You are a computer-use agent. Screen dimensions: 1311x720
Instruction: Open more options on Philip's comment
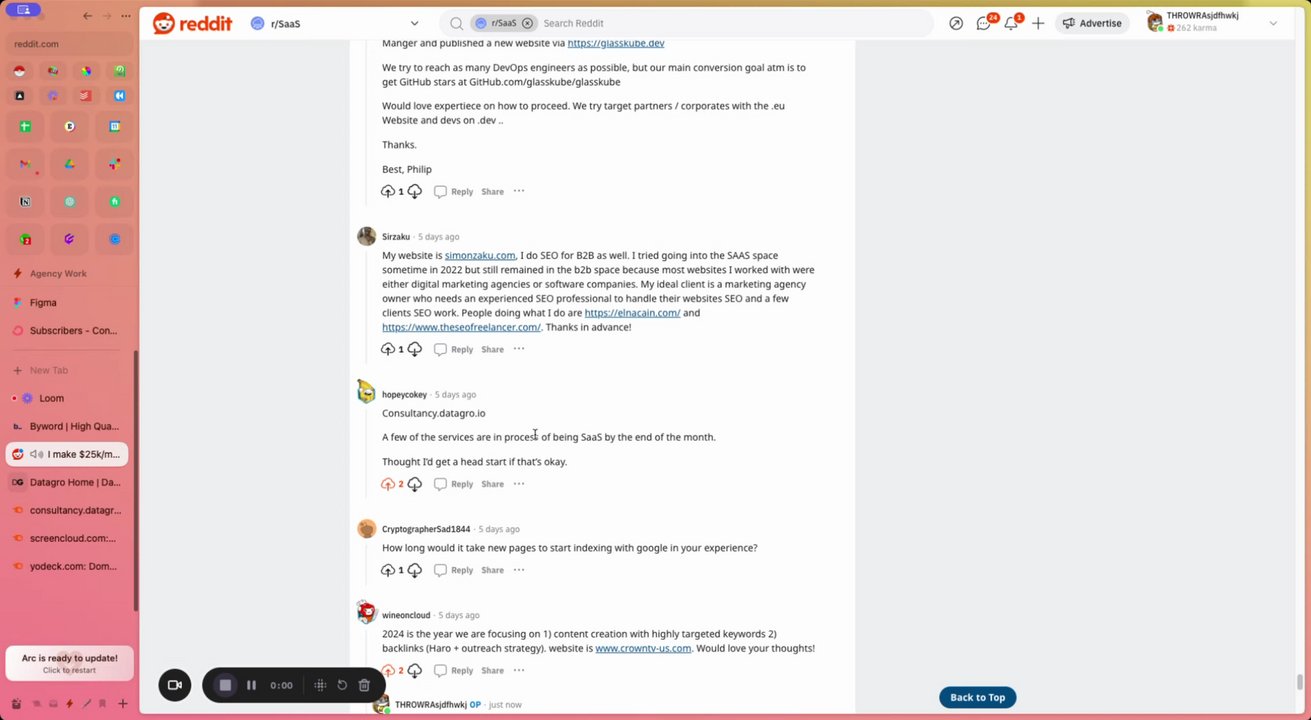(518, 191)
